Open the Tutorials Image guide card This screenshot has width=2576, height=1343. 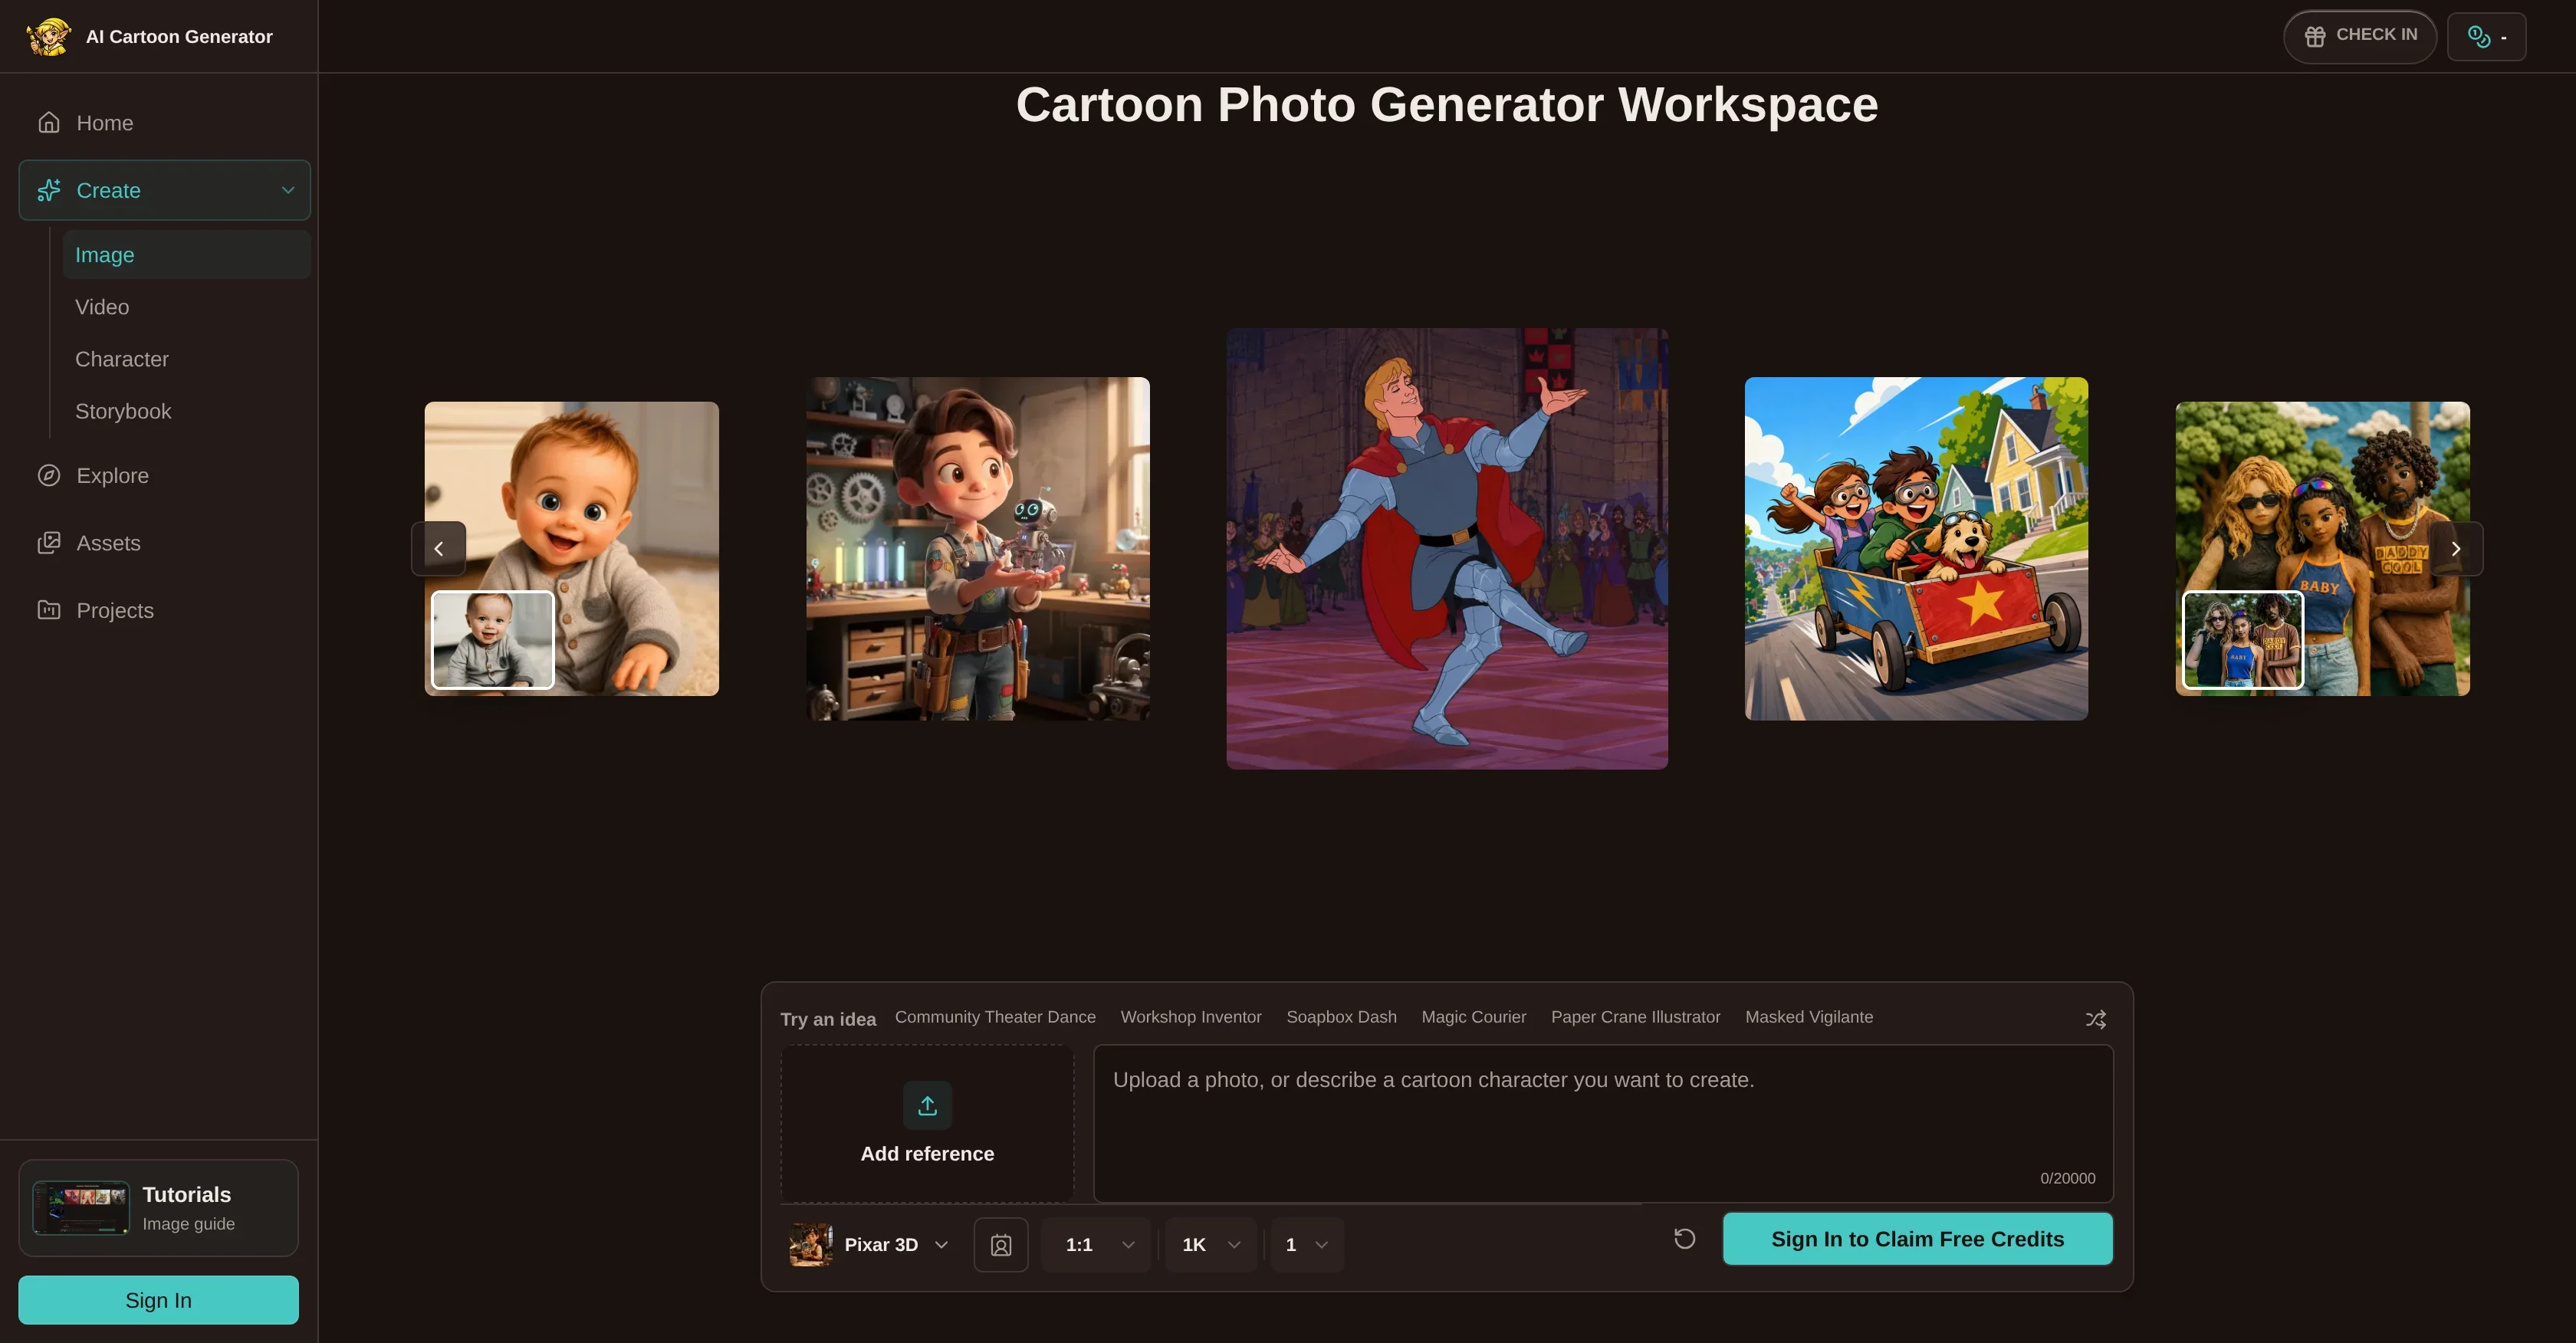click(x=158, y=1208)
